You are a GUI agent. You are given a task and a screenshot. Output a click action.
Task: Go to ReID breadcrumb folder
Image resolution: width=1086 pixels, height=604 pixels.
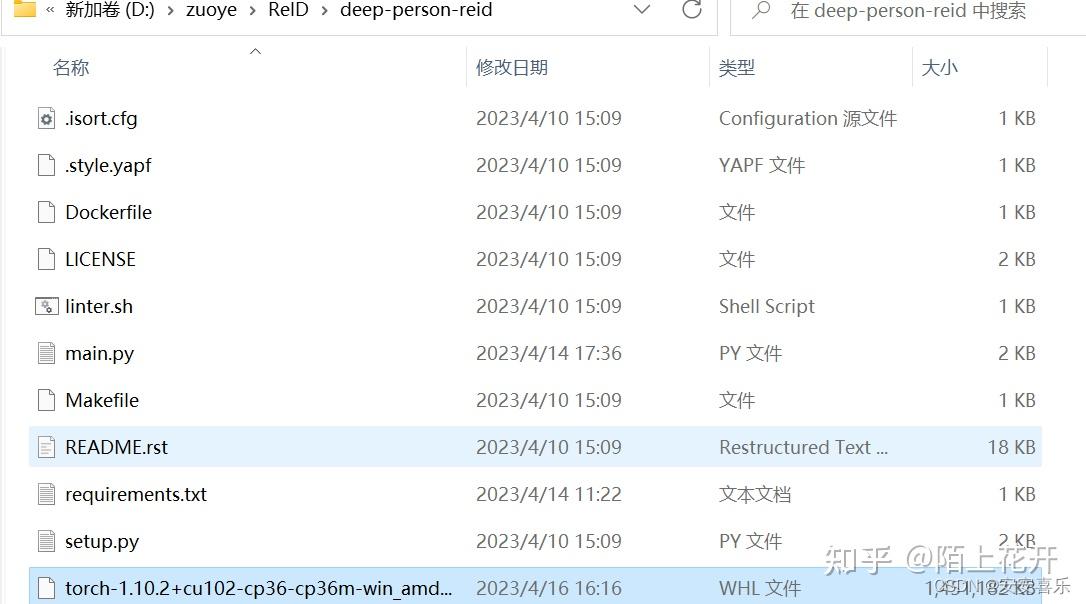click(x=289, y=11)
